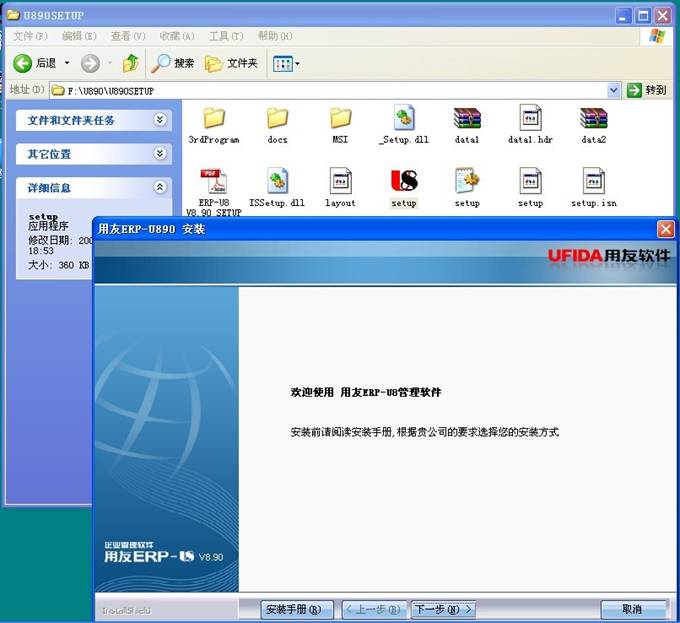The height and width of the screenshot is (623, 680).
Task: Open the Favorites (收藏) menu
Action: (x=177, y=36)
